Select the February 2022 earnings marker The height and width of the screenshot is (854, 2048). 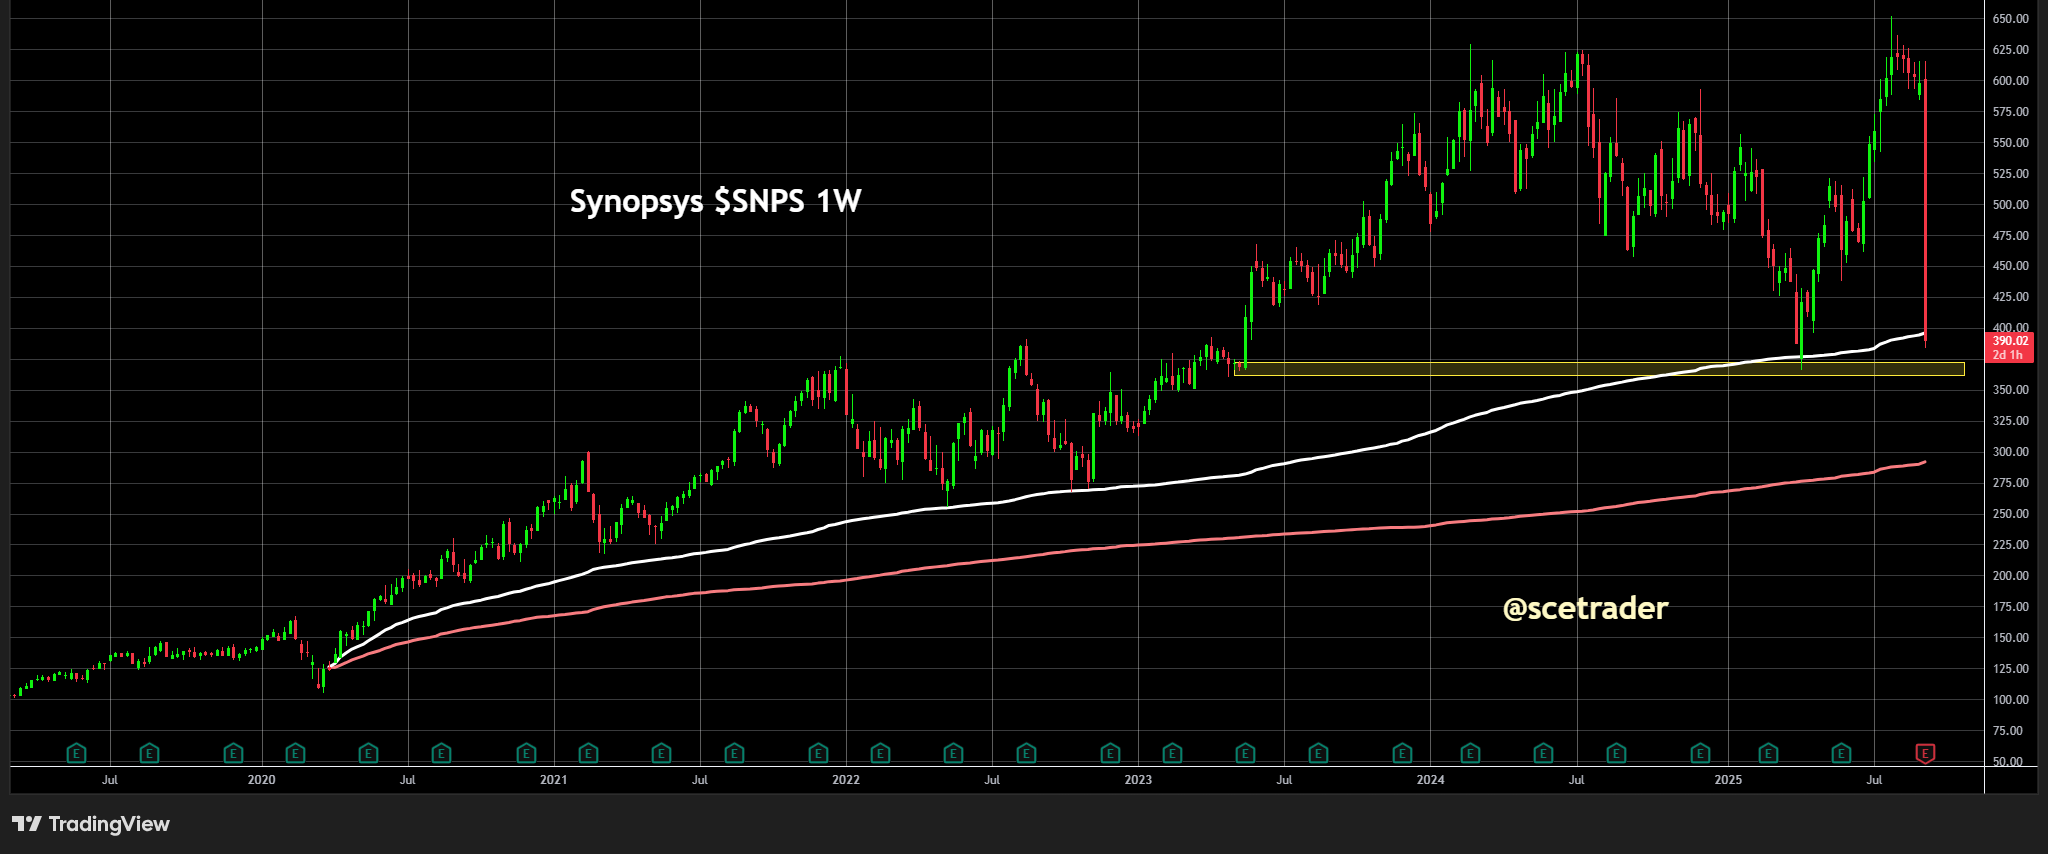coord(880,753)
